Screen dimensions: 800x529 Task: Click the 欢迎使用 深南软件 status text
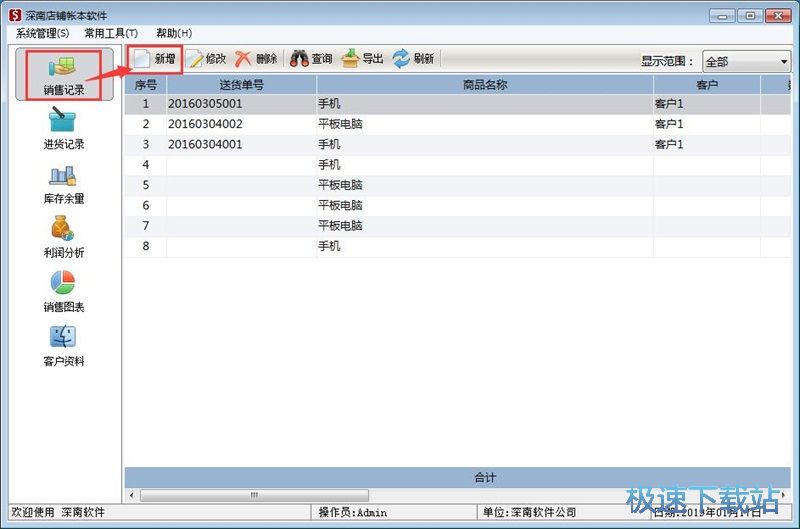(58, 512)
